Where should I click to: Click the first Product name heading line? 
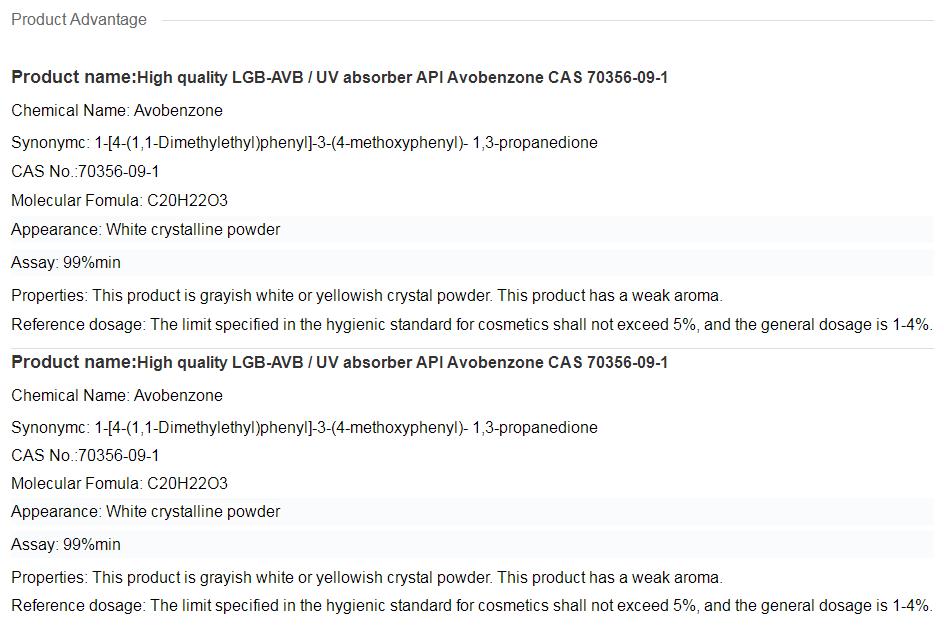click(x=339, y=77)
